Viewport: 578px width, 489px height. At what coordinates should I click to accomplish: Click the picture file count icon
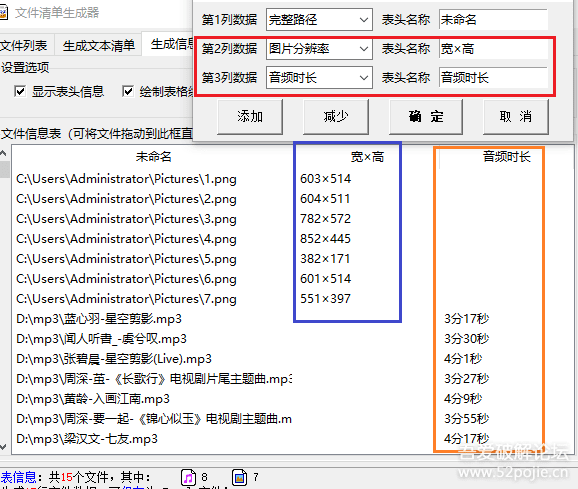[239, 478]
